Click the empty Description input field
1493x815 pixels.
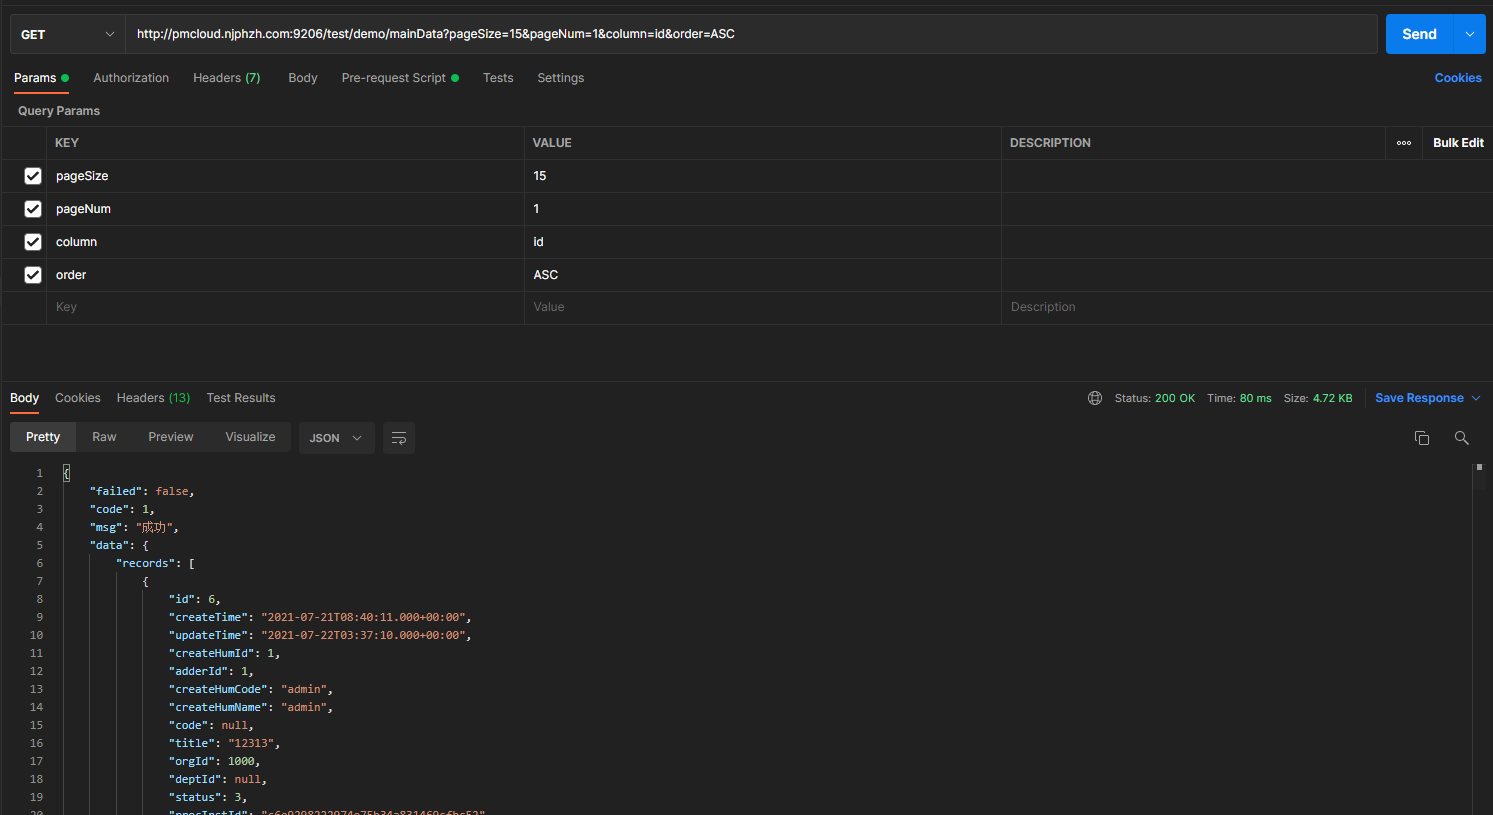pos(1247,307)
